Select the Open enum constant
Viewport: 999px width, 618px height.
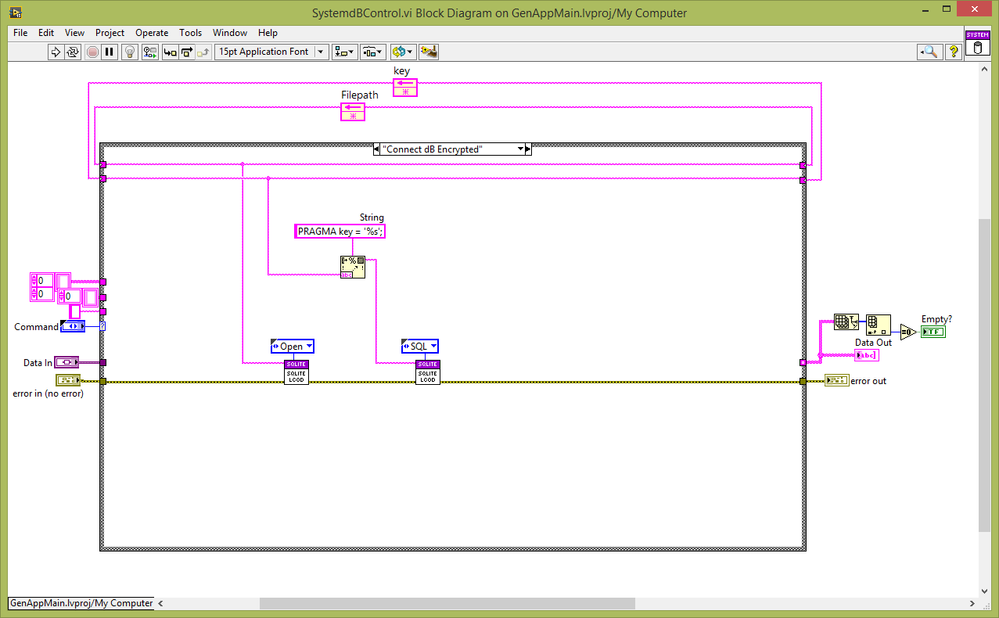point(292,346)
